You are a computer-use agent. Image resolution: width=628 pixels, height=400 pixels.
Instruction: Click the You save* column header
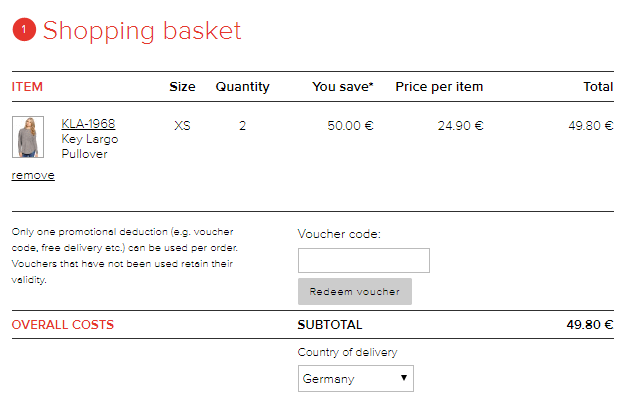coord(342,87)
